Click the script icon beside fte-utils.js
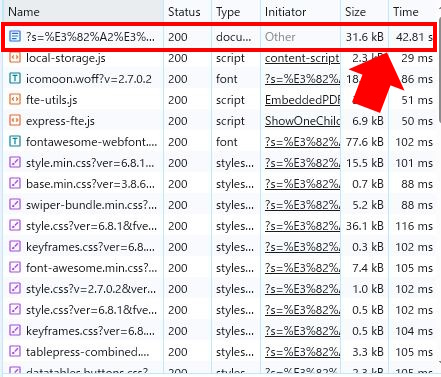 pyautogui.click(x=15, y=99)
